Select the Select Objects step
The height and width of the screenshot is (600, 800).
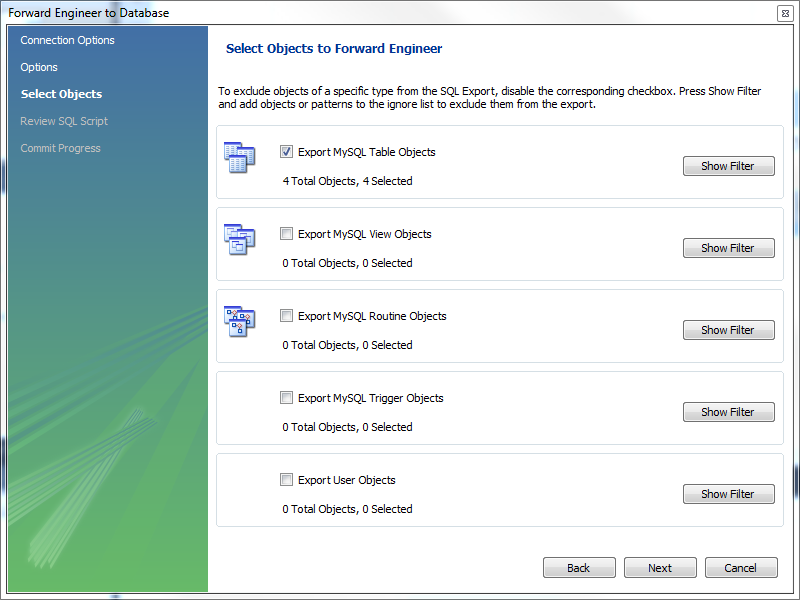(x=61, y=94)
